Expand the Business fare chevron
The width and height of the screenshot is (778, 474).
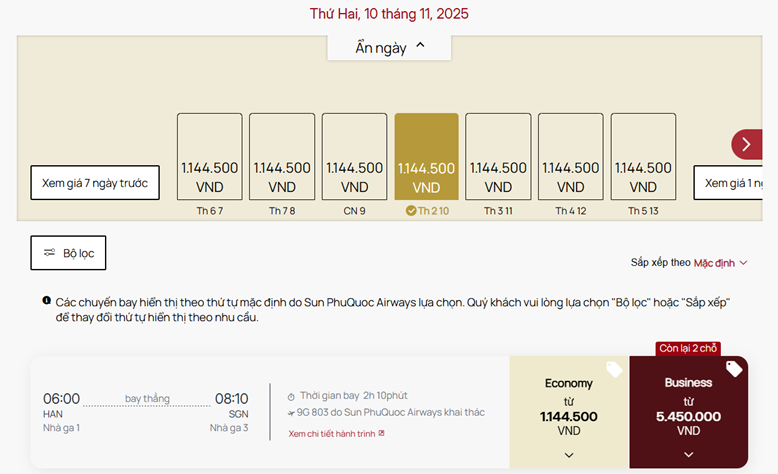pyautogui.click(x=689, y=455)
